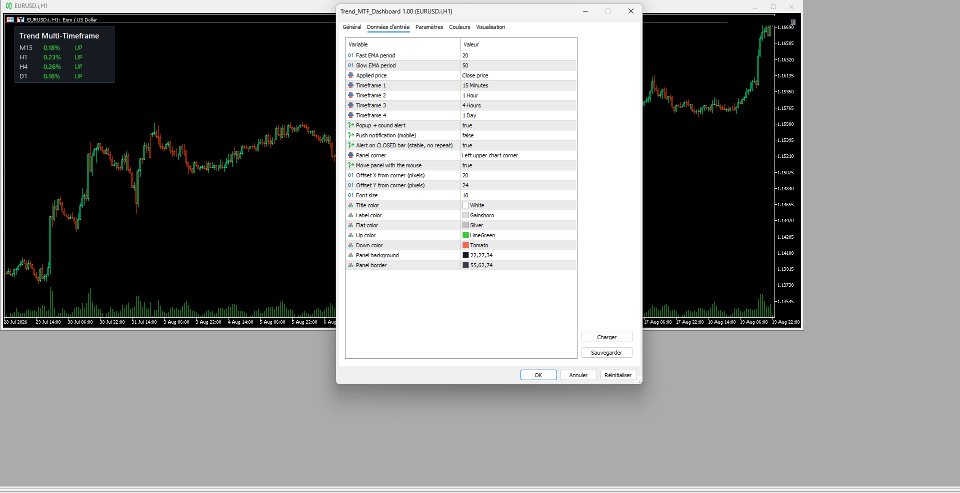Viewport: 960px width, 493px height.
Task: Click the Silver swatch for Flat color
Action: point(465,225)
